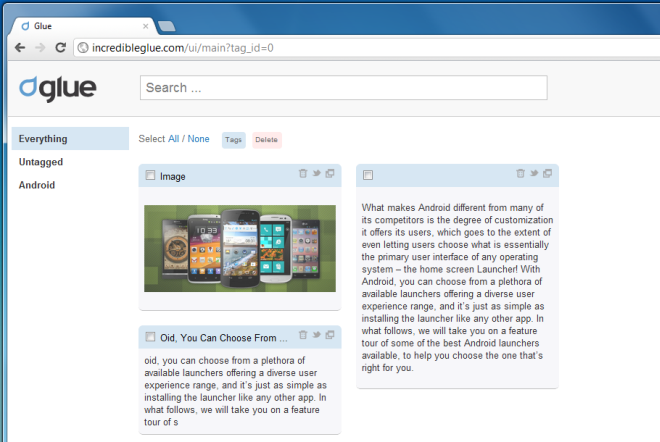Open the Everything category in sidebar
The image size is (660, 442).
(x=70, y=138)
